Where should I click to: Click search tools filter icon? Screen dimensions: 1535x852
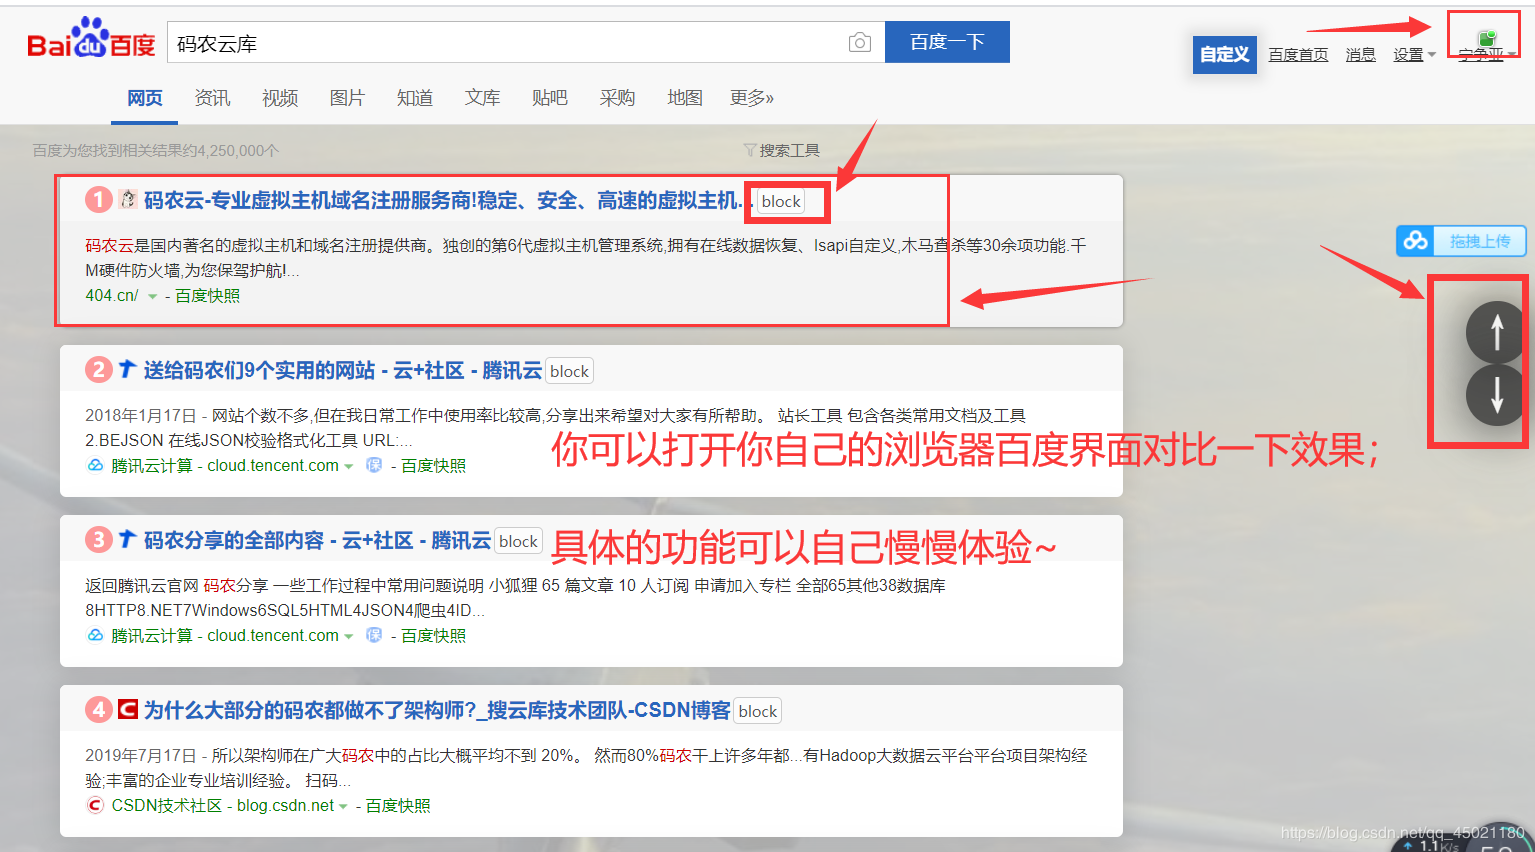tap(749, 151)
